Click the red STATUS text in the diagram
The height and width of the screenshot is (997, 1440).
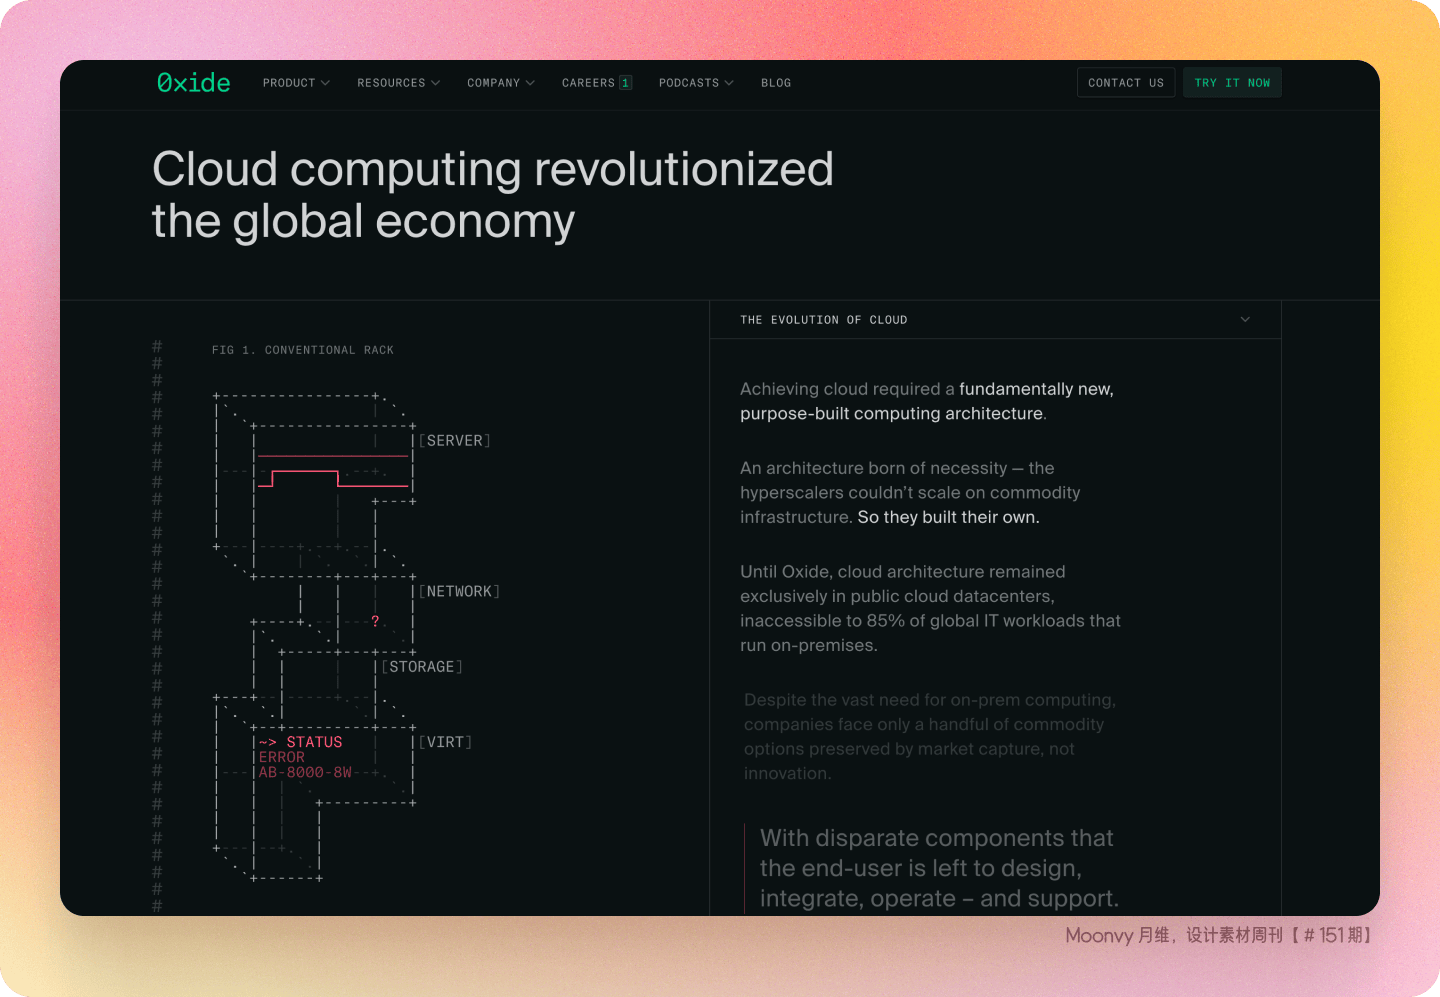tap(314, 742)
